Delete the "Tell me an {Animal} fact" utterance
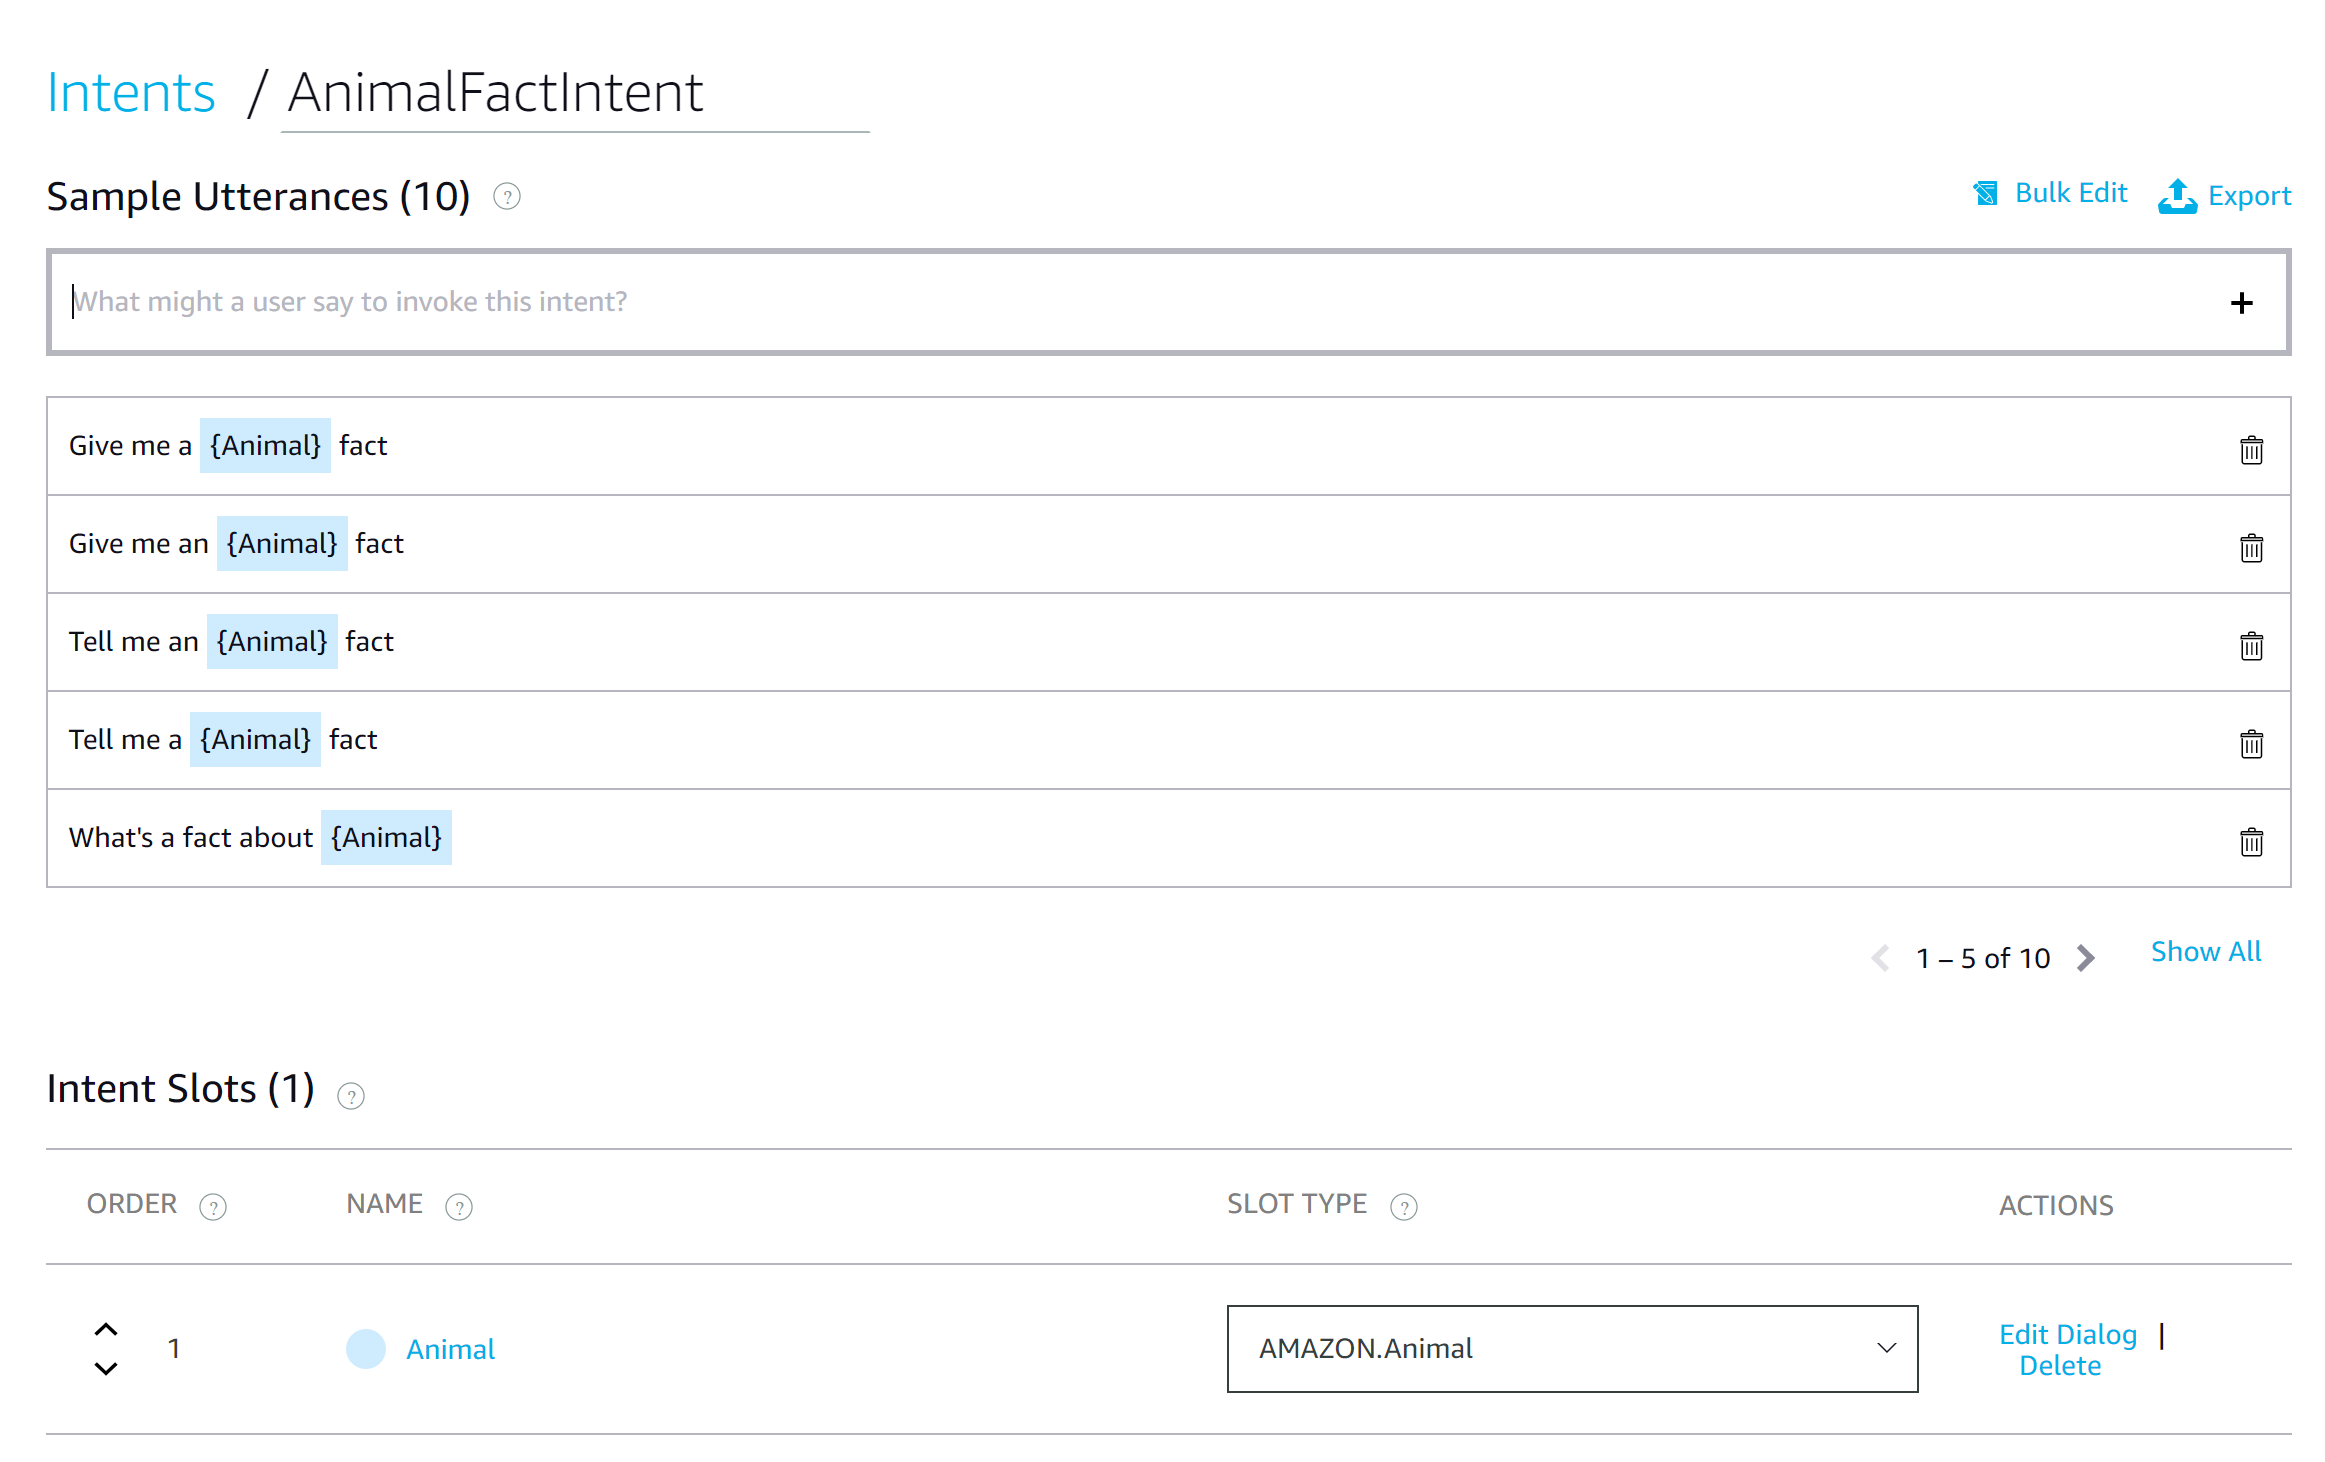Viewport: 2325px width, 1462px height. click(2251, 646)
